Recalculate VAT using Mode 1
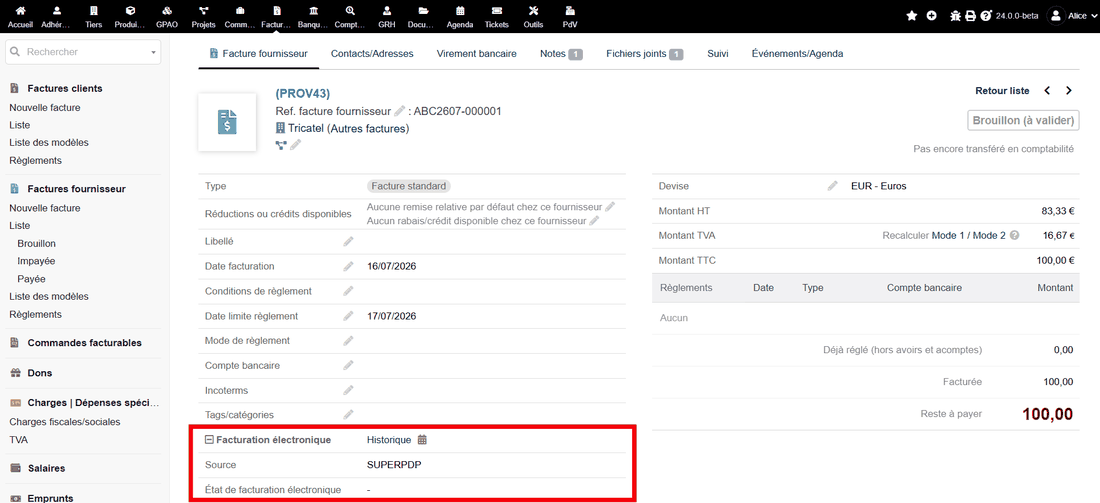The width and height of the screenshot is (1100, 503). 948,236
